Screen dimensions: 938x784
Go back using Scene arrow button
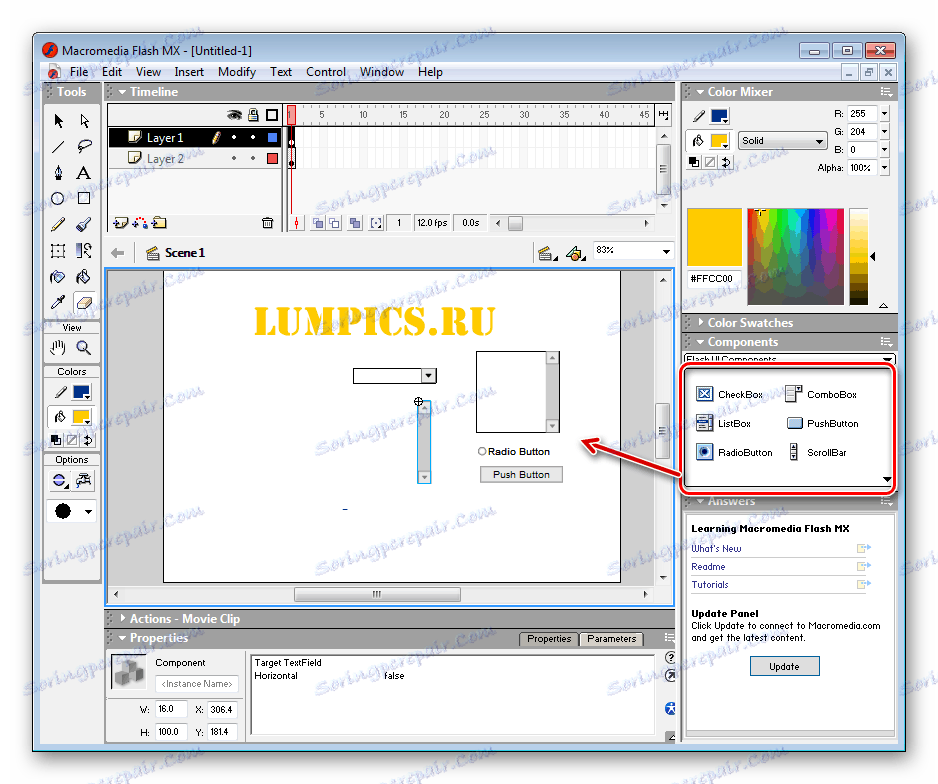click(x=118, y=253)
